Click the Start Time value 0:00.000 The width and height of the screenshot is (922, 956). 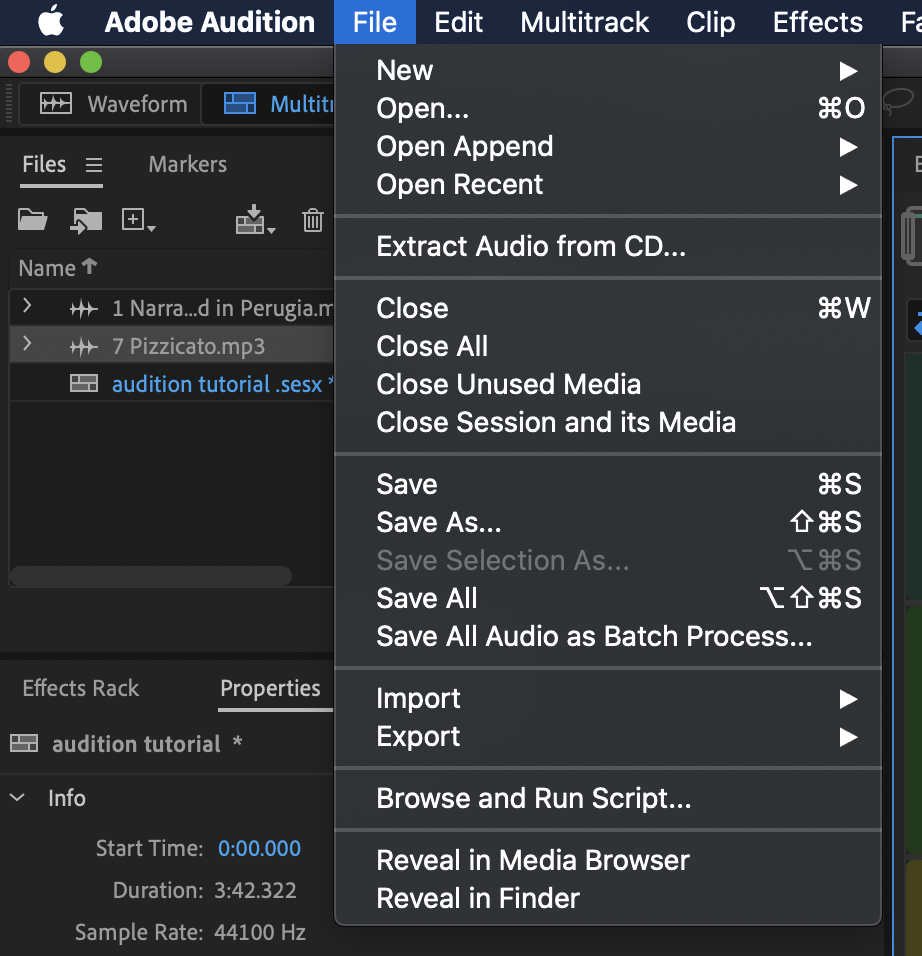(x=259, y=849)
